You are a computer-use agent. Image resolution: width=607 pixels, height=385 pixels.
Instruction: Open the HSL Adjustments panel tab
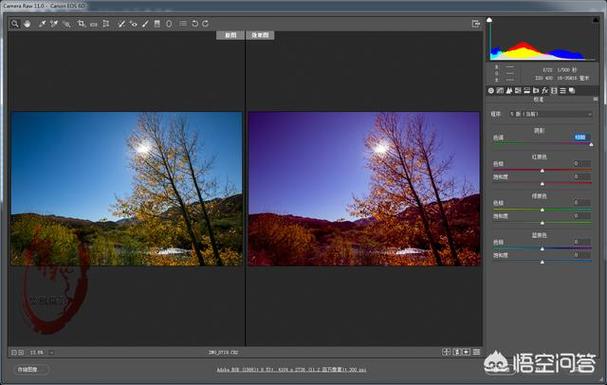pos(518,91)
